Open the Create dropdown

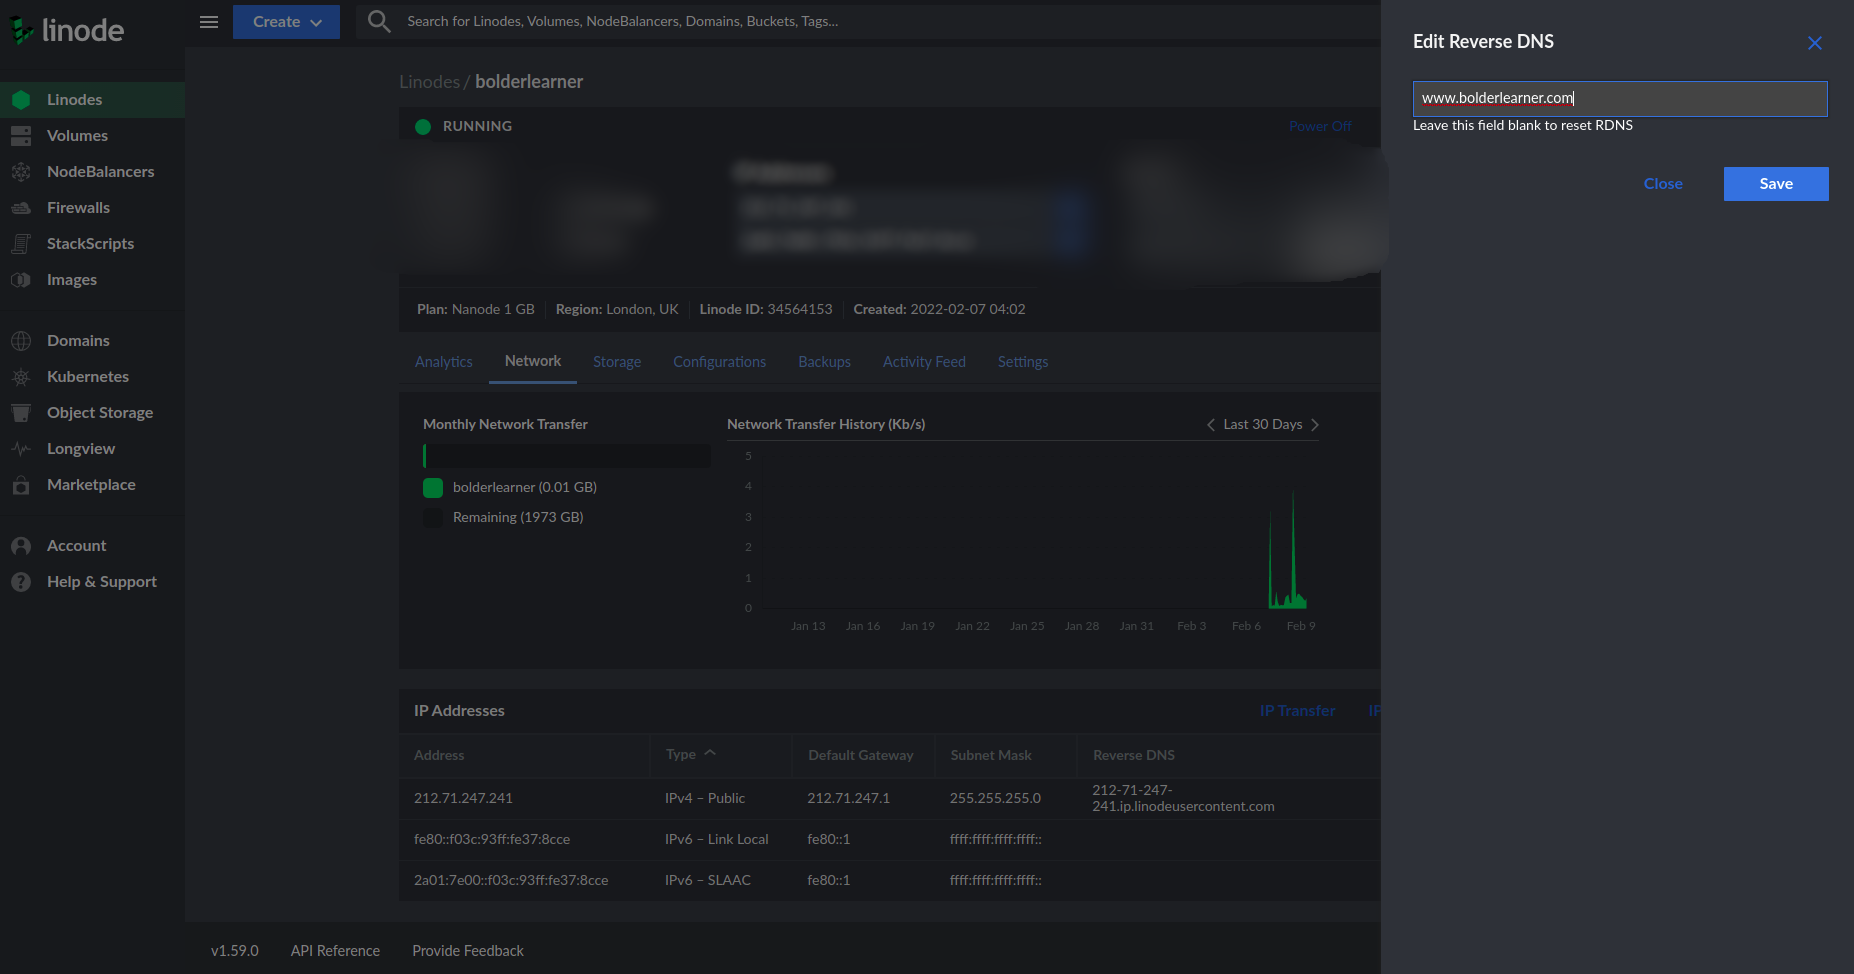tap(286, 22)
